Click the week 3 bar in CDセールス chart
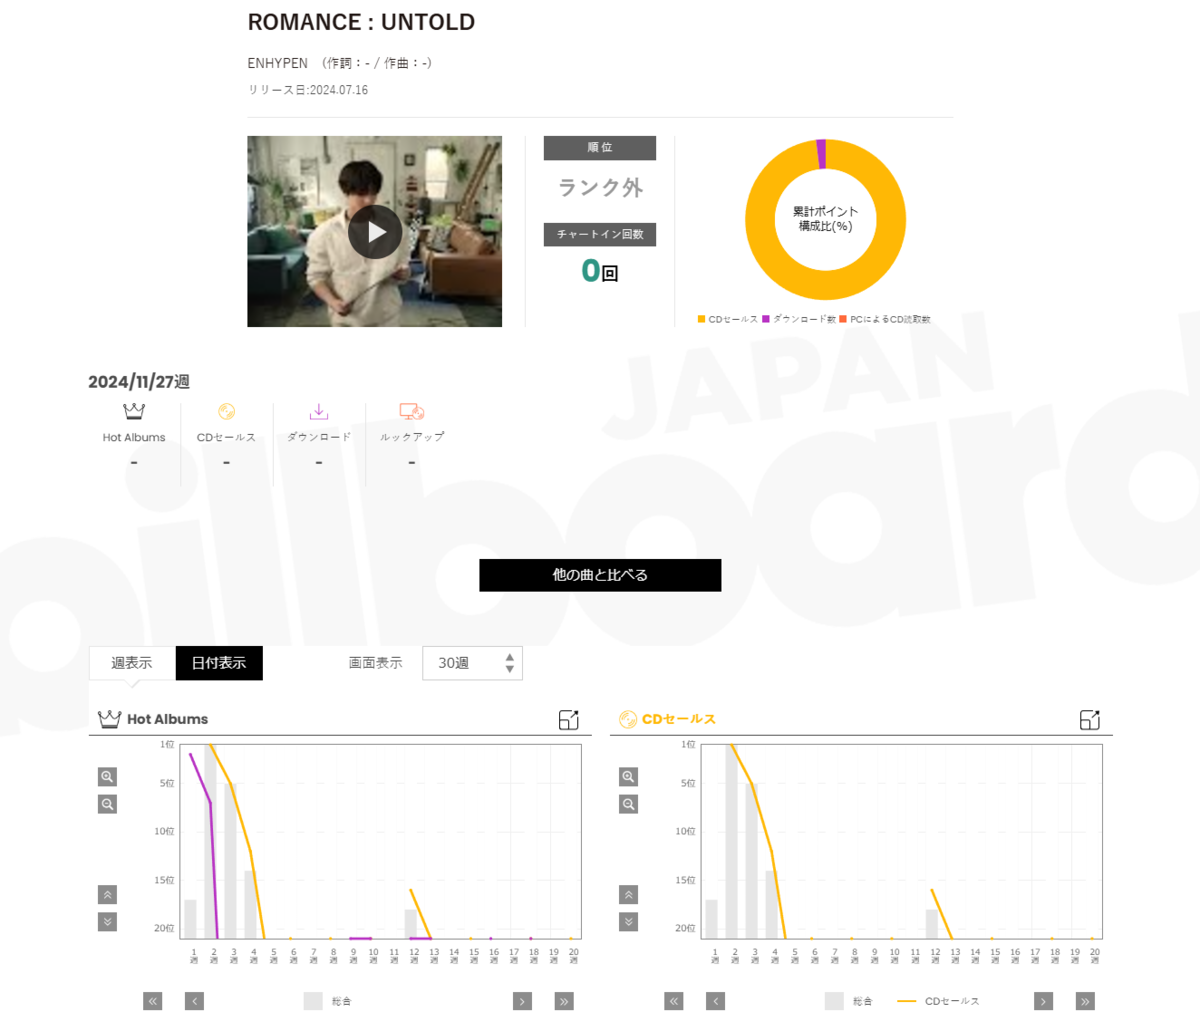1200x1012 pixels. click(x=752, y=860)
